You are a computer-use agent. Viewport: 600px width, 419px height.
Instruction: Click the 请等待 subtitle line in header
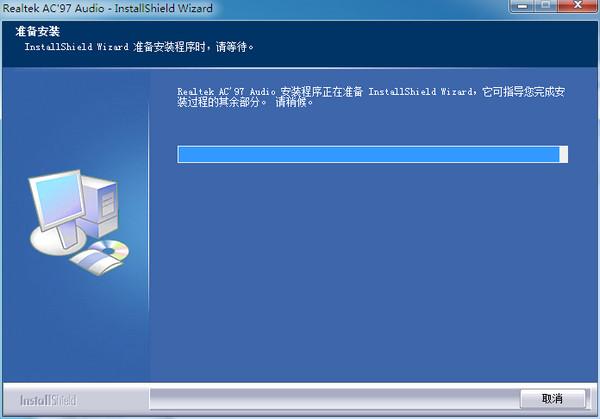point(139,47)
